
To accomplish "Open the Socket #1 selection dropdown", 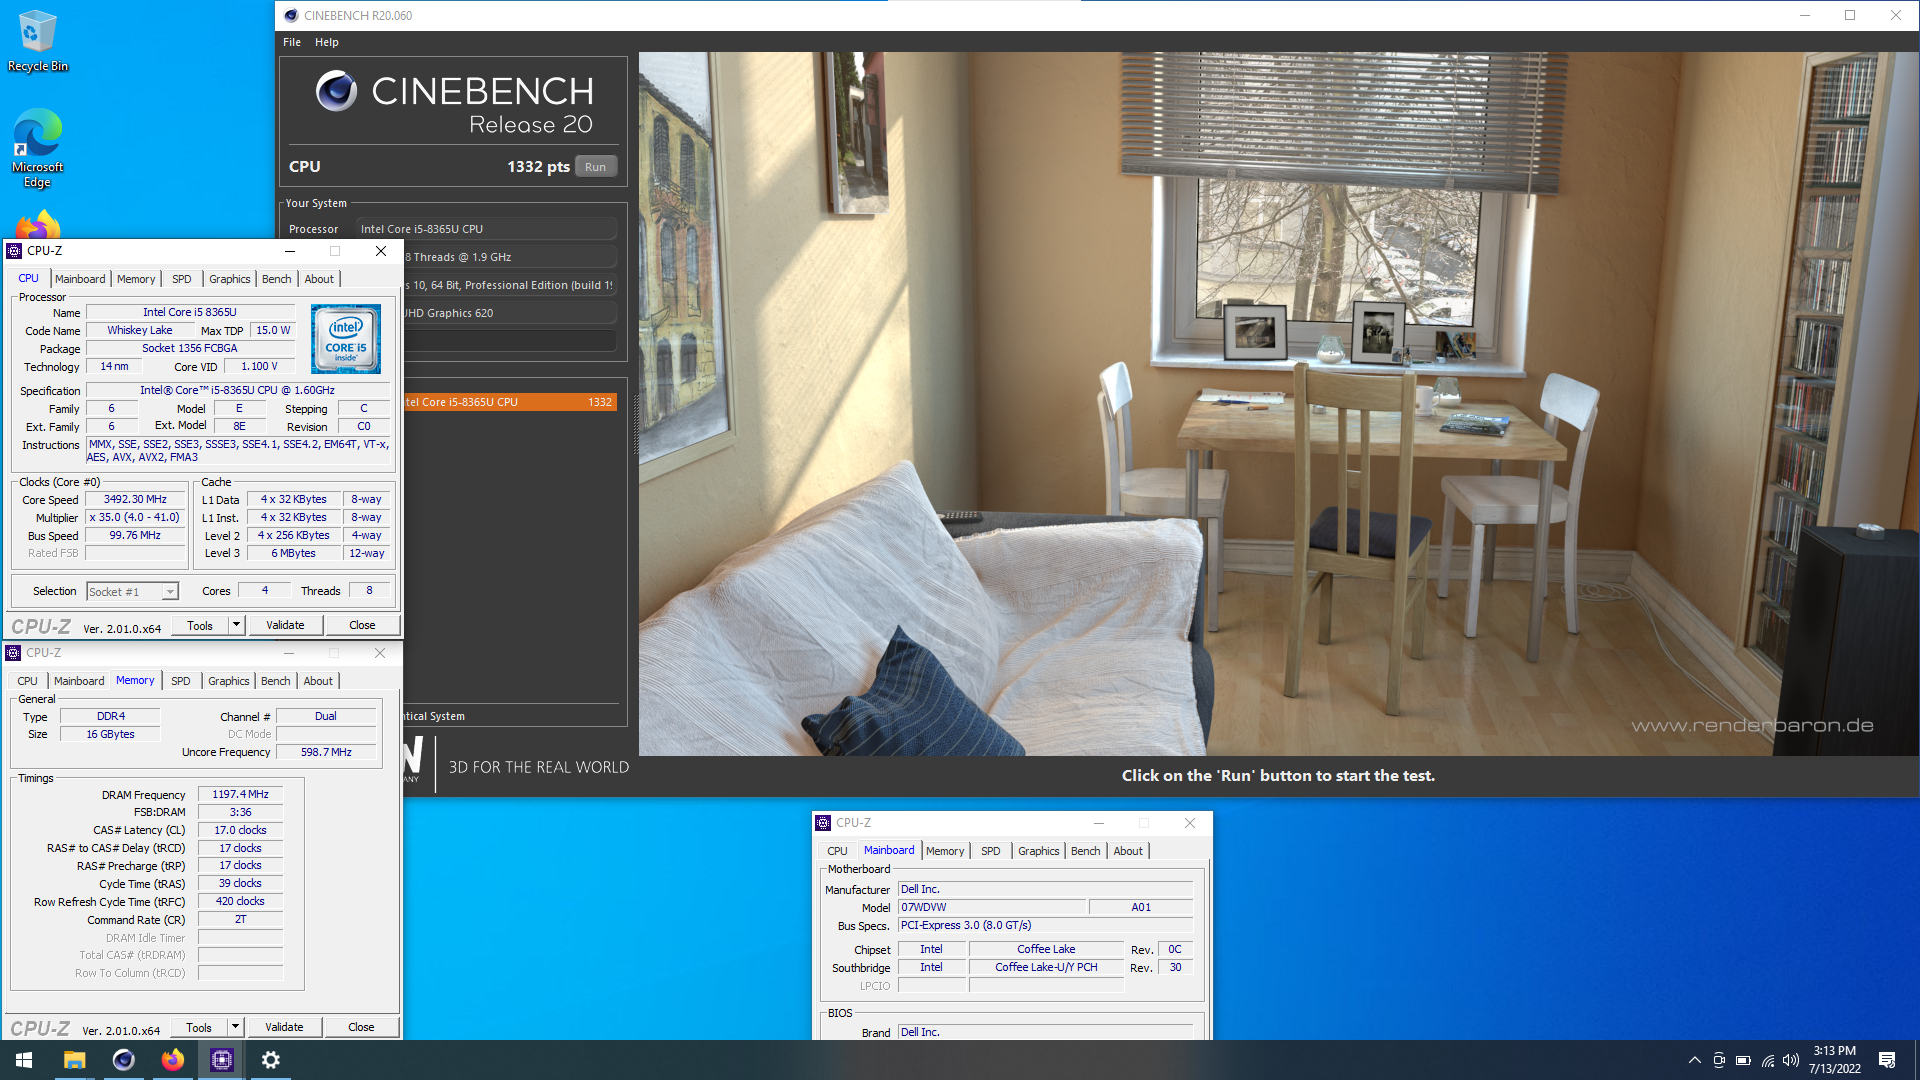I will coord(132,592).
